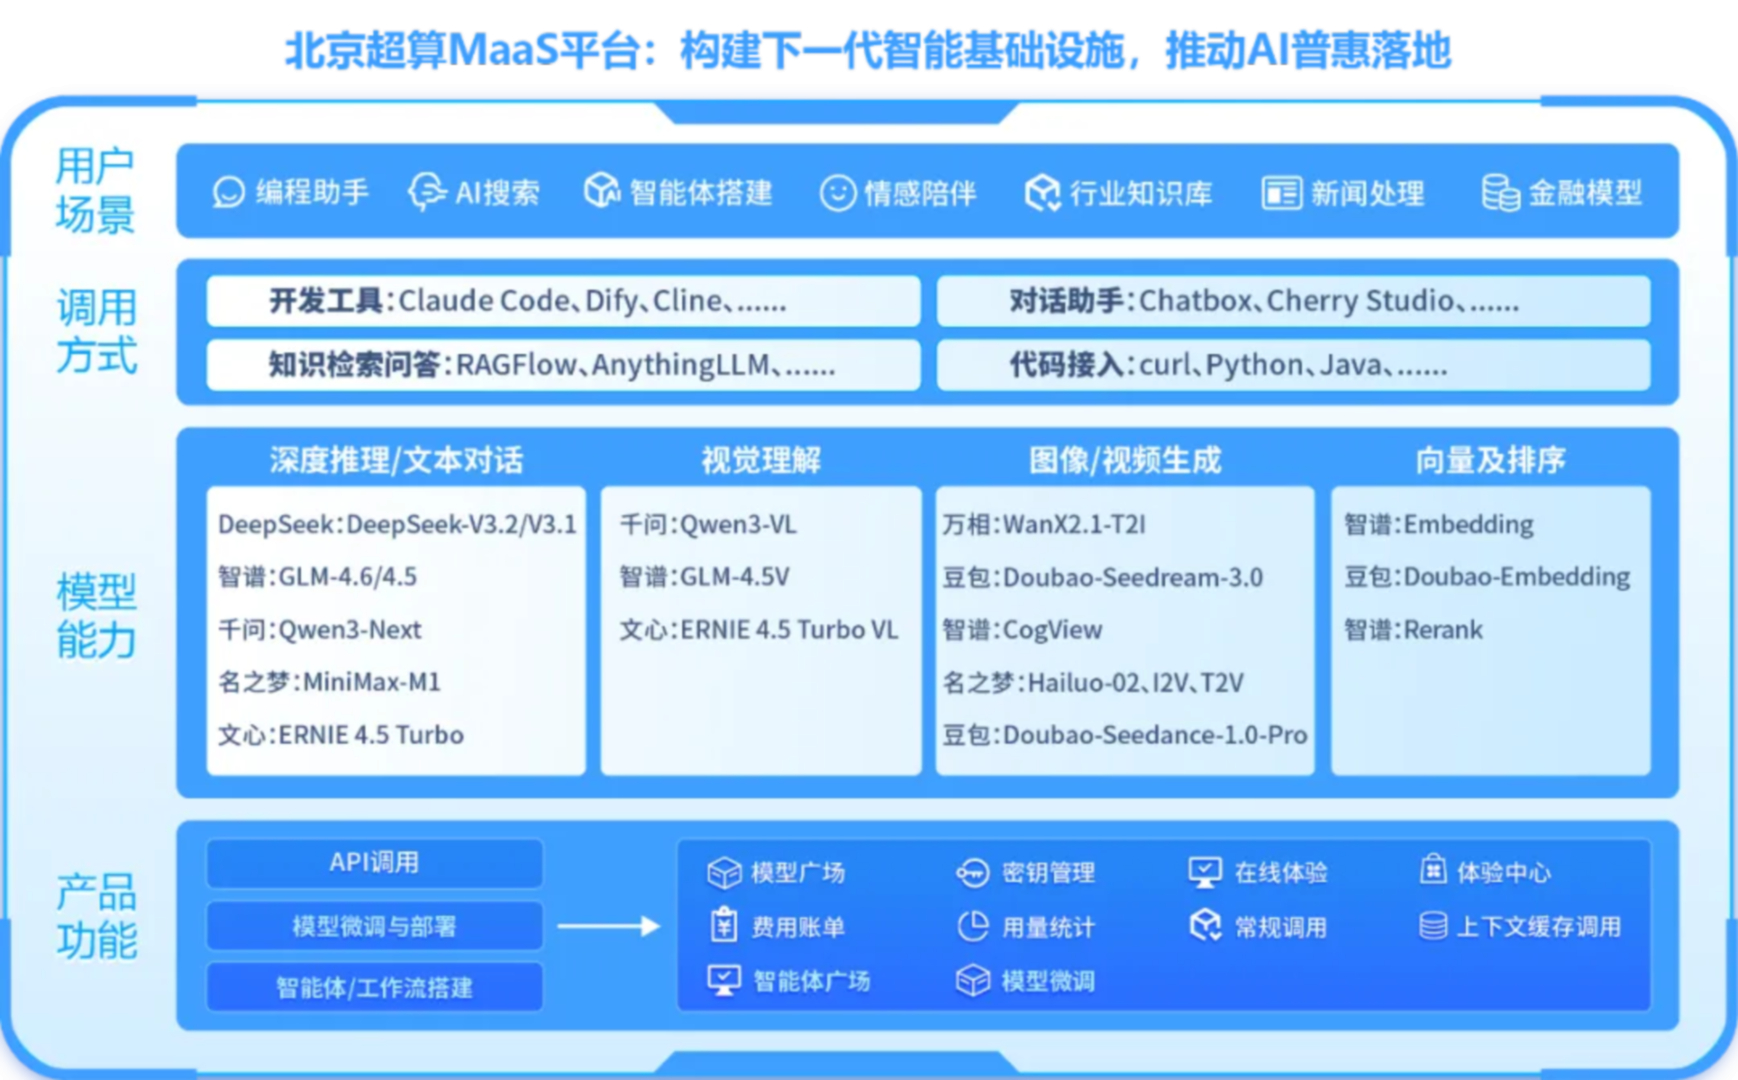Click the 编程助手 chat bubble icon
The image size is (1738, 1080).
click(228, 192)
